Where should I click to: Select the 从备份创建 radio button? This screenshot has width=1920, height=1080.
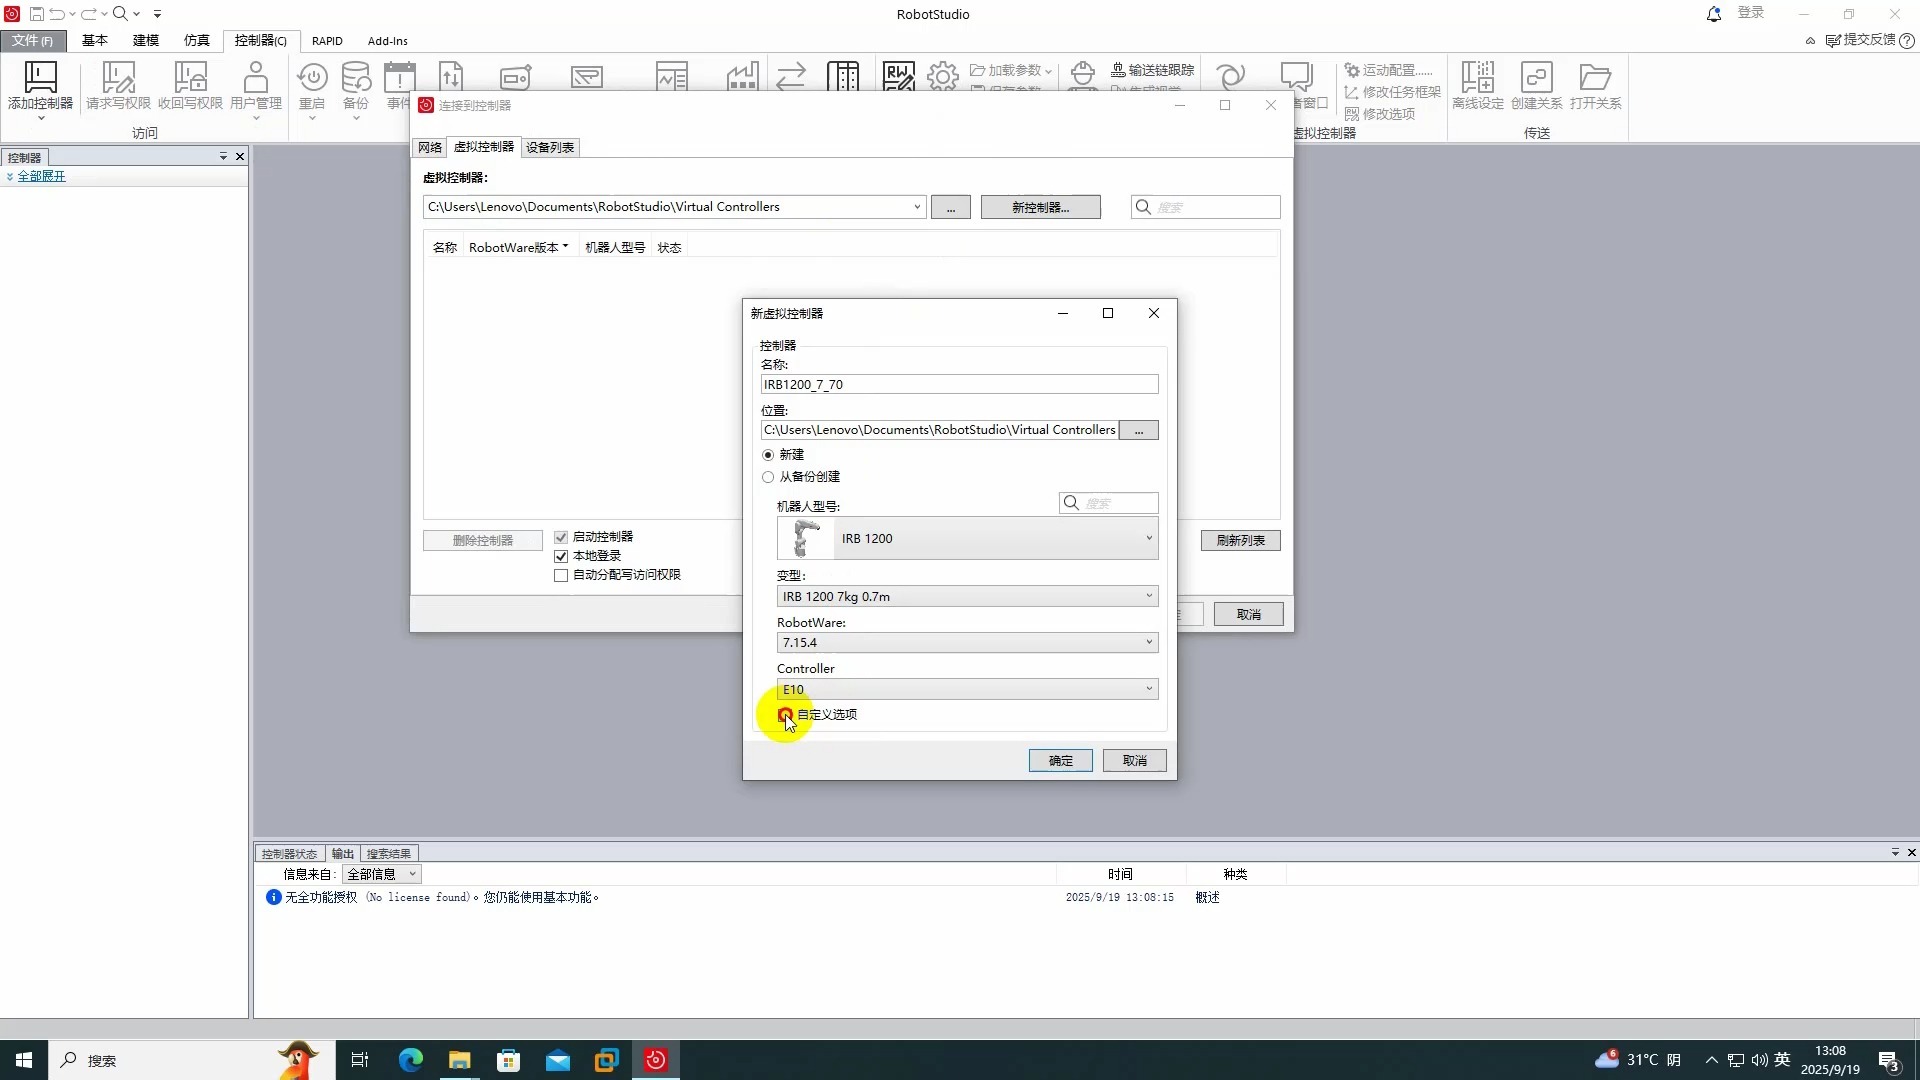(x=768, y=477)
